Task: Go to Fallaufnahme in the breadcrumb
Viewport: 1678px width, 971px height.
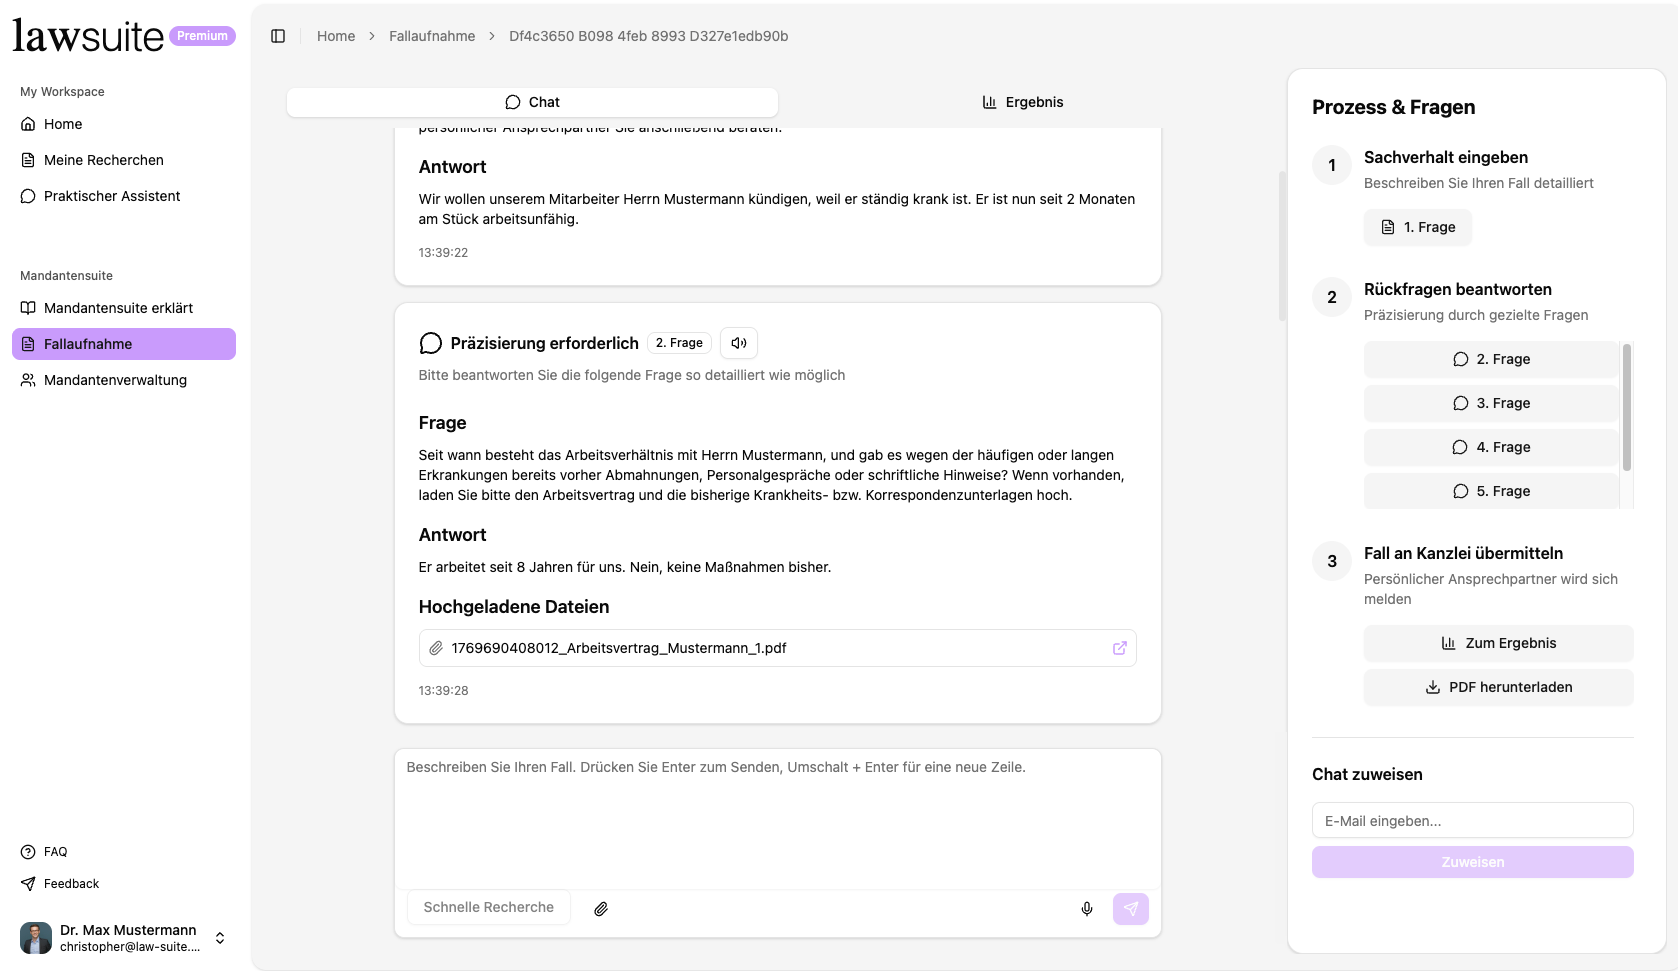Action: coord(432,36)
